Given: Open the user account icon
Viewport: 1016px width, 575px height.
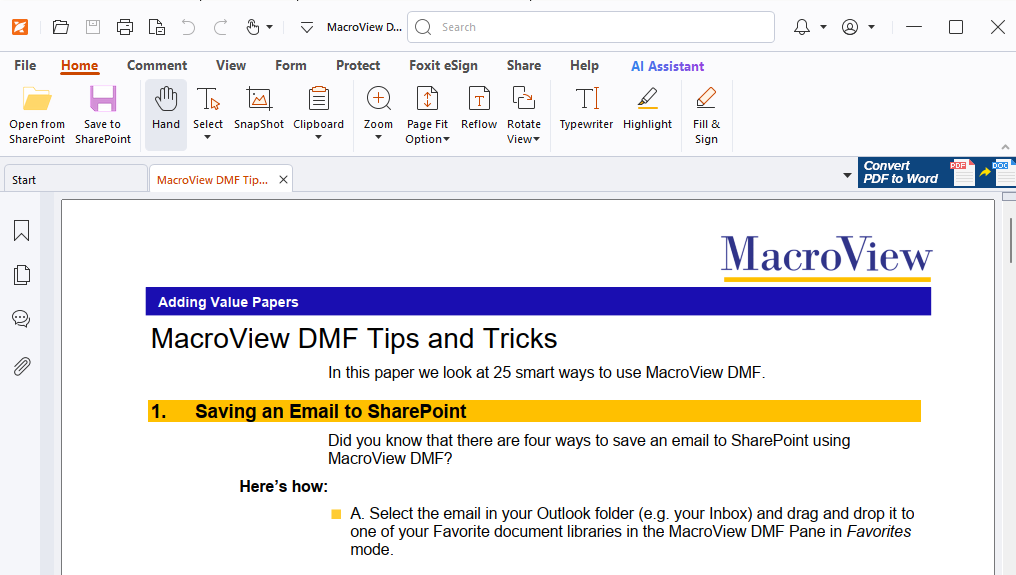Looking at the screenshot, I should click(x=849, y=27).
